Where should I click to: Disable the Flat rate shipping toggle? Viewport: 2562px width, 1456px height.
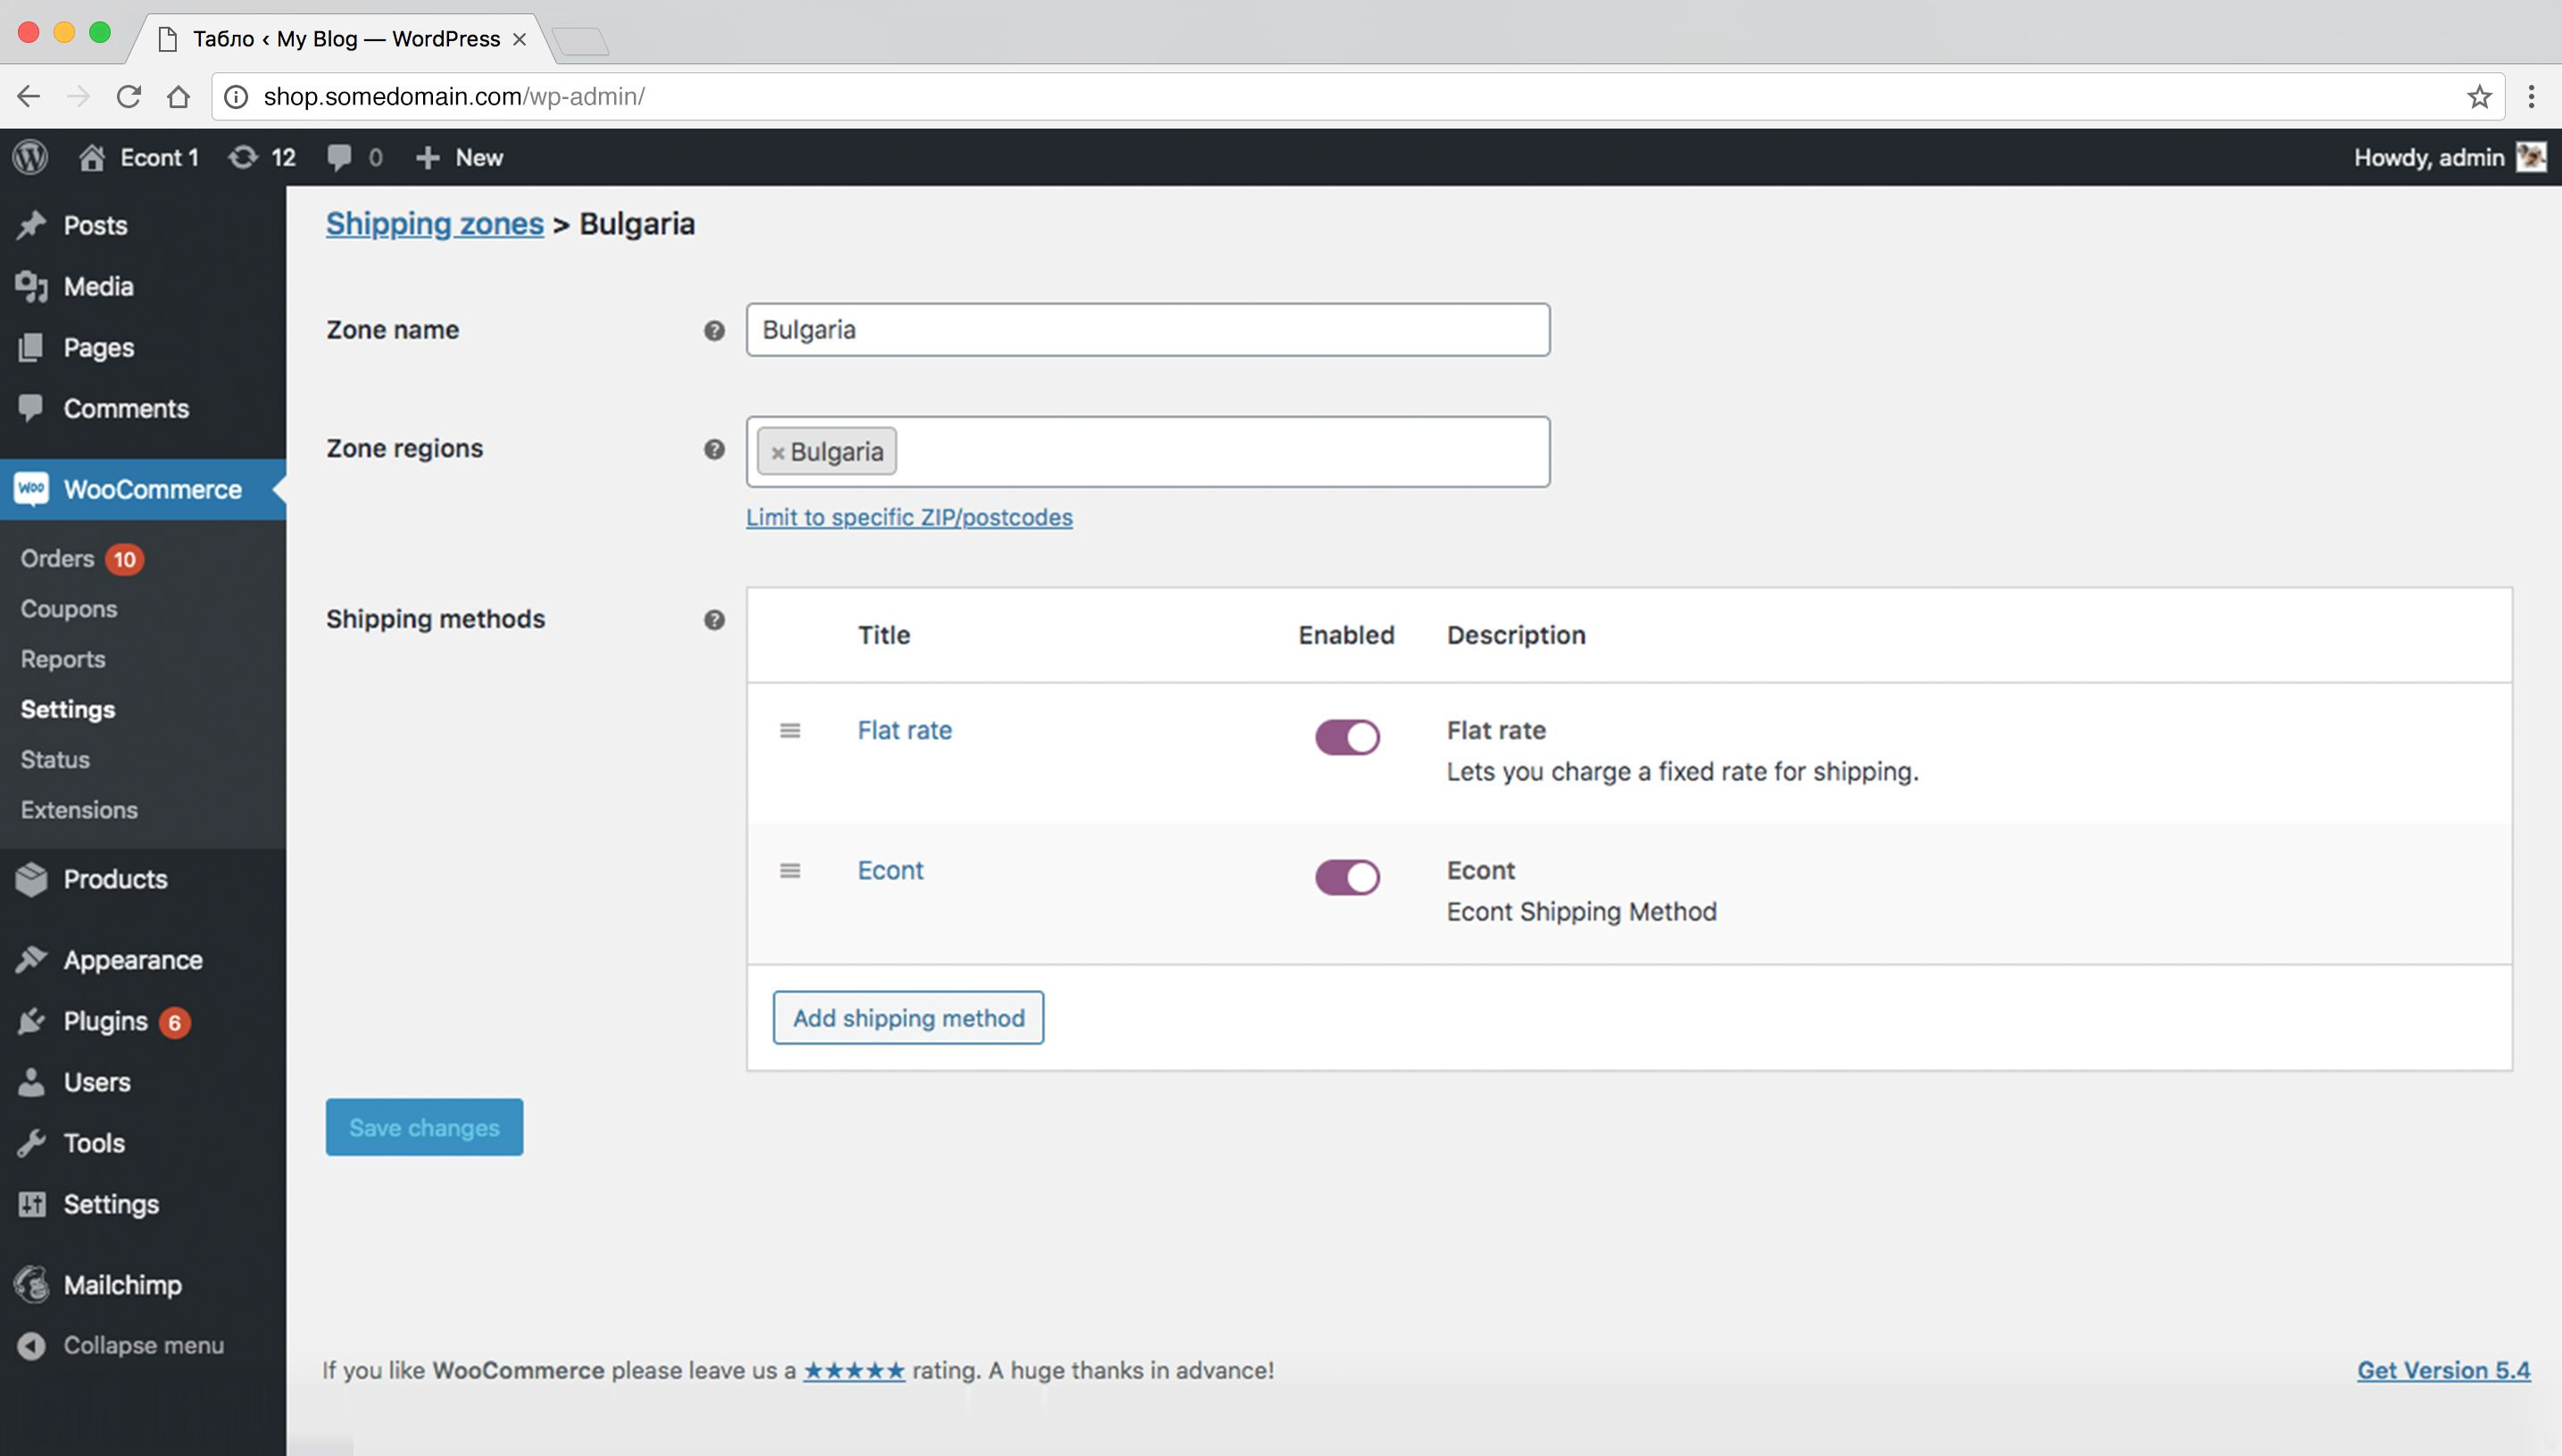[1347, 737]
